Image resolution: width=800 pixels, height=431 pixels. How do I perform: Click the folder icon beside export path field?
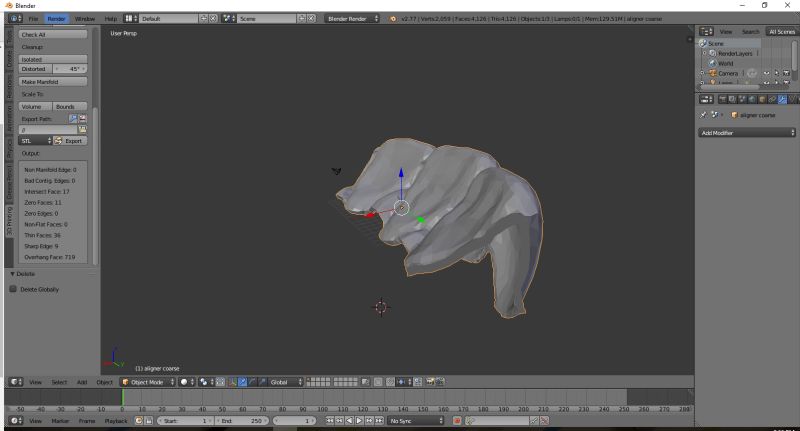[x=82, y=130]
